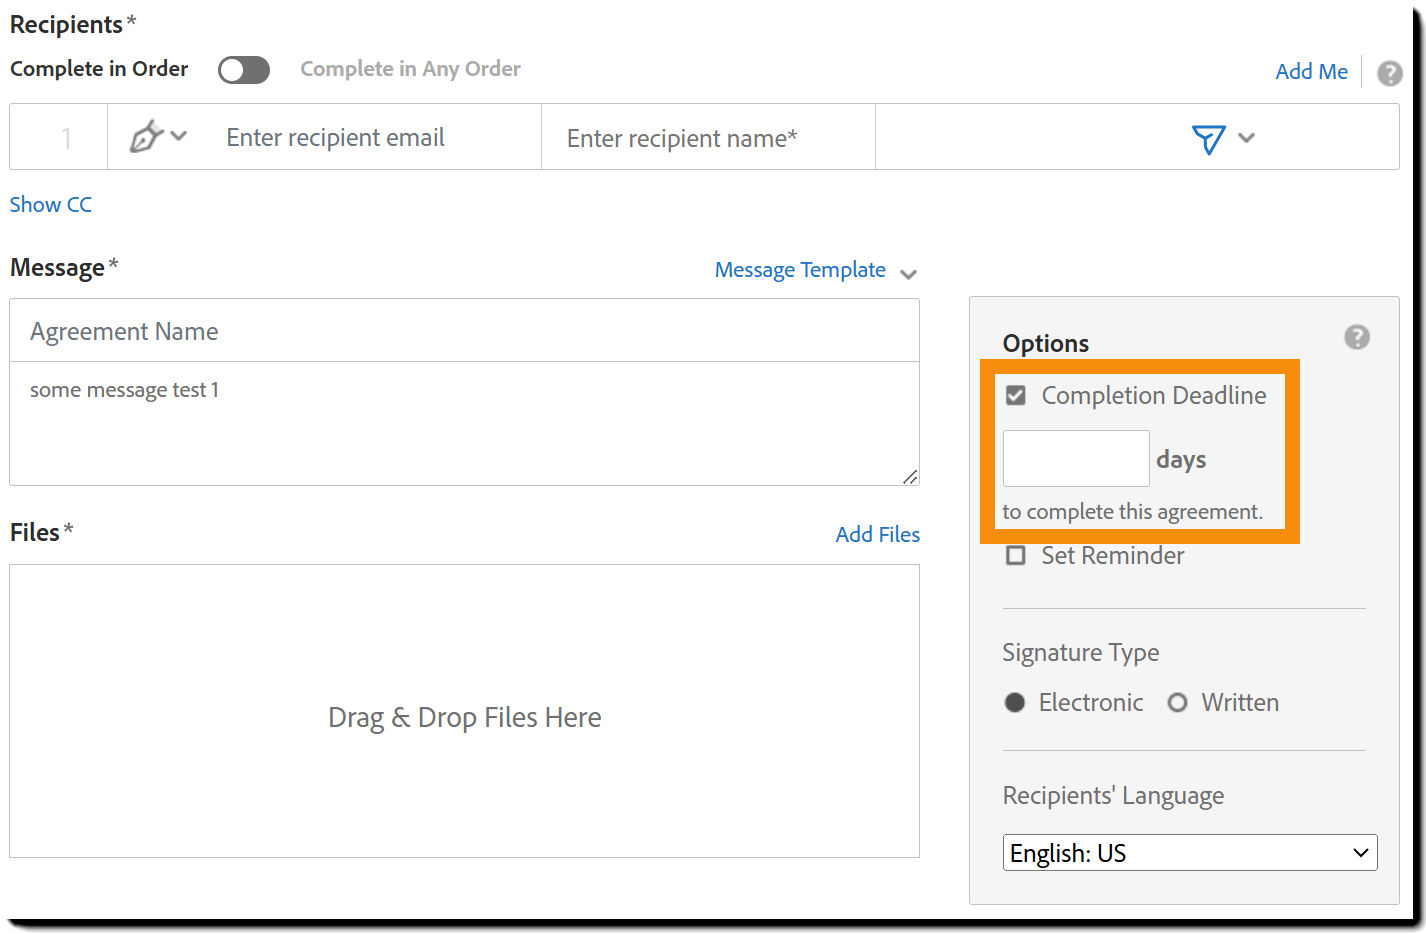Click Add Files to attach documents
Viewport: 1426px width, 934px height.
[877, 534]
